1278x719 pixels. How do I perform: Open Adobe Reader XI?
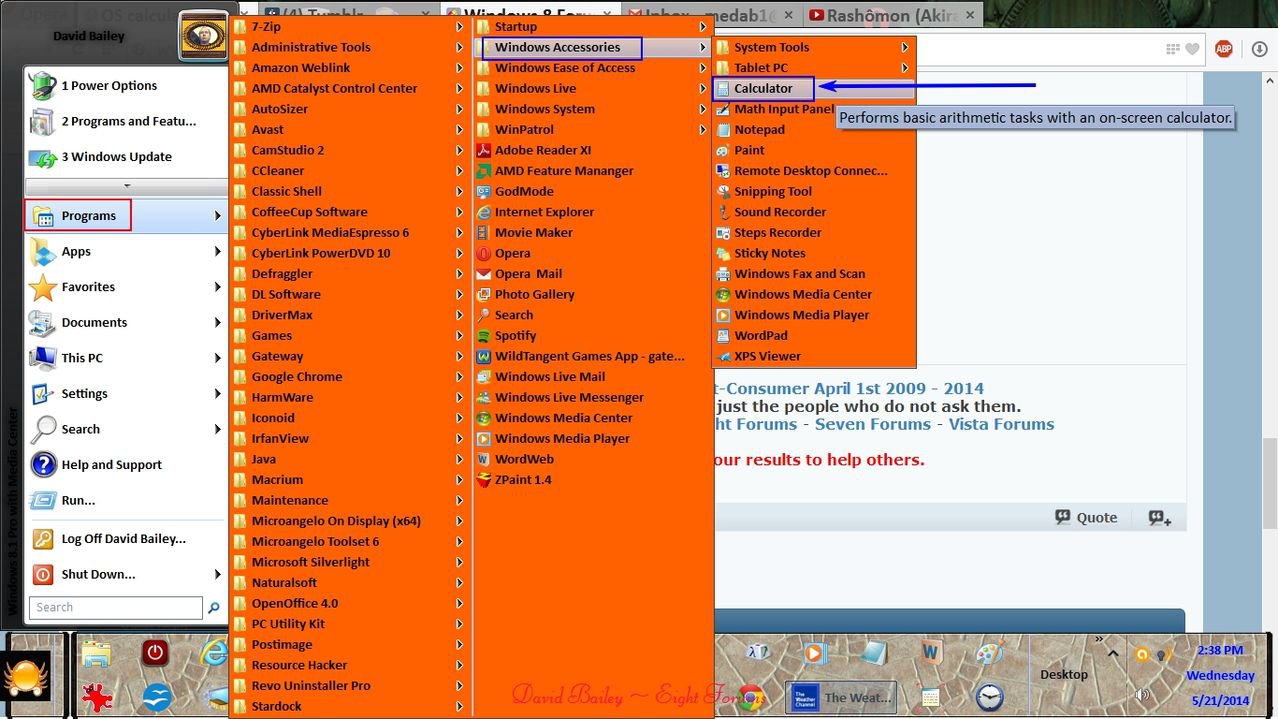coord(543,150)
